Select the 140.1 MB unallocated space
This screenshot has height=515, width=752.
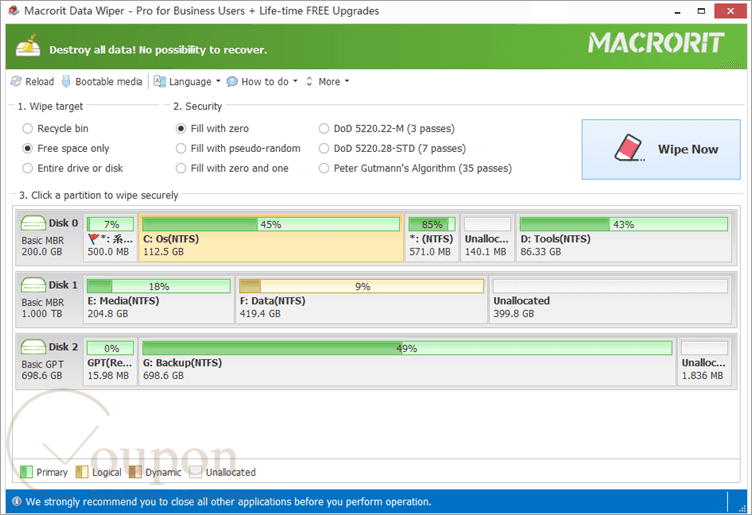[x=487, y=238]
